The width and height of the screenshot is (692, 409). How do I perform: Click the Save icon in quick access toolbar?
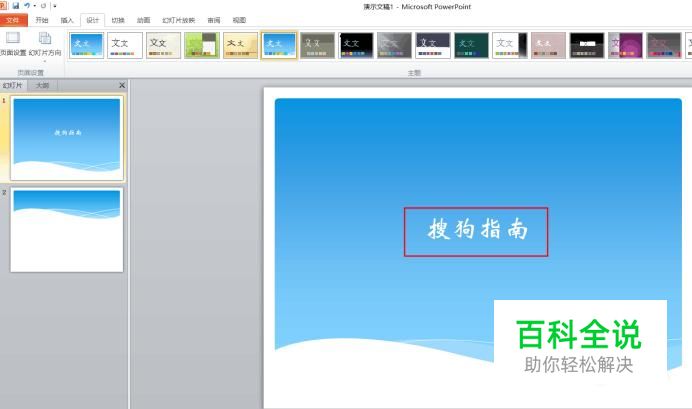16,6
